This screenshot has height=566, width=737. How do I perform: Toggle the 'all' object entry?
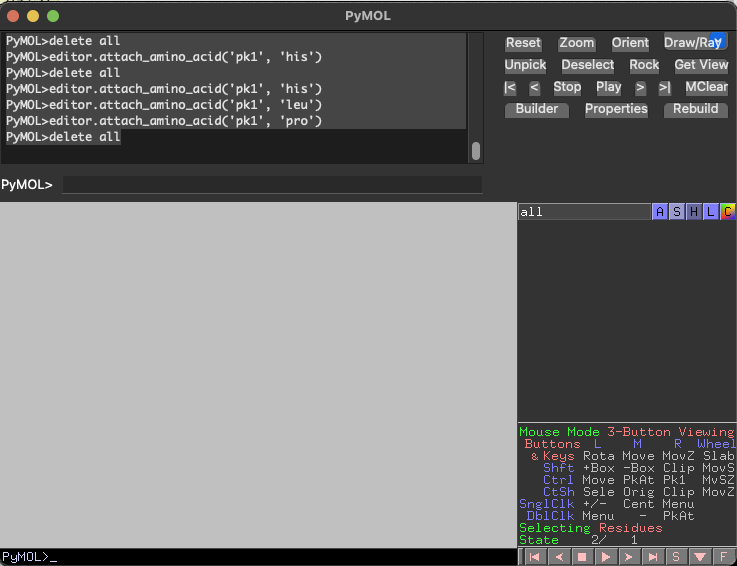(584, 212)
